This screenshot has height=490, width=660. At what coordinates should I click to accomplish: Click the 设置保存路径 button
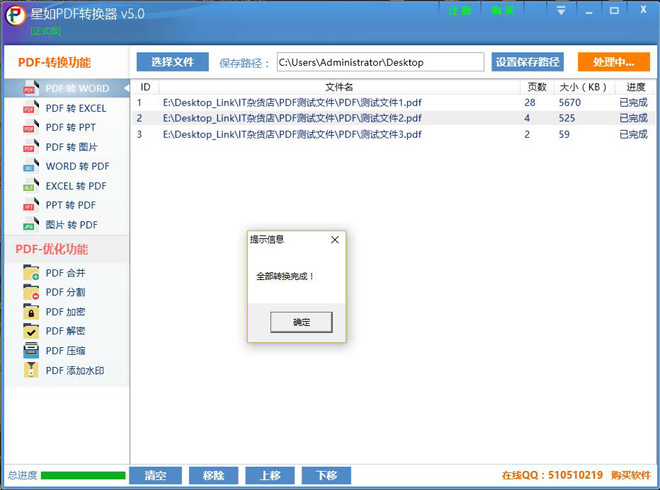tap(527, 62)
